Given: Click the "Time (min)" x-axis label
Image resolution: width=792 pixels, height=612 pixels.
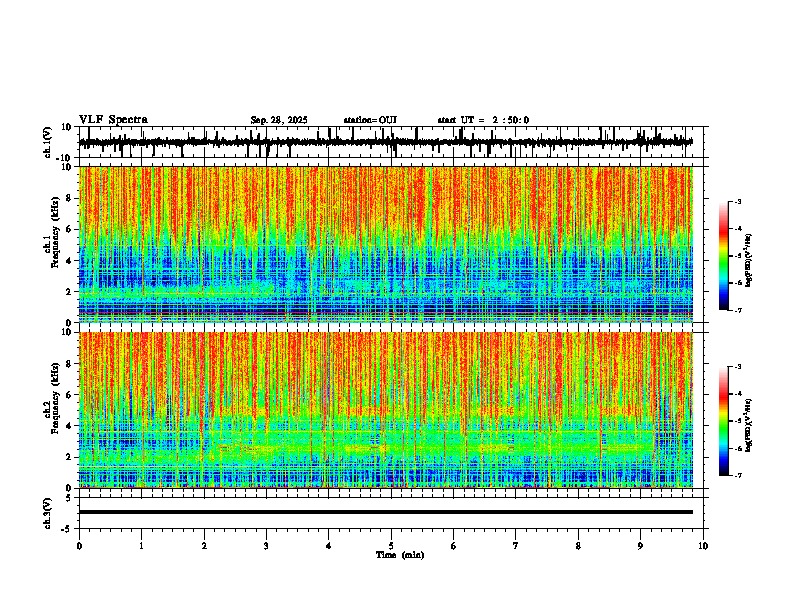Looking at the screenshot, I should 400,555.
